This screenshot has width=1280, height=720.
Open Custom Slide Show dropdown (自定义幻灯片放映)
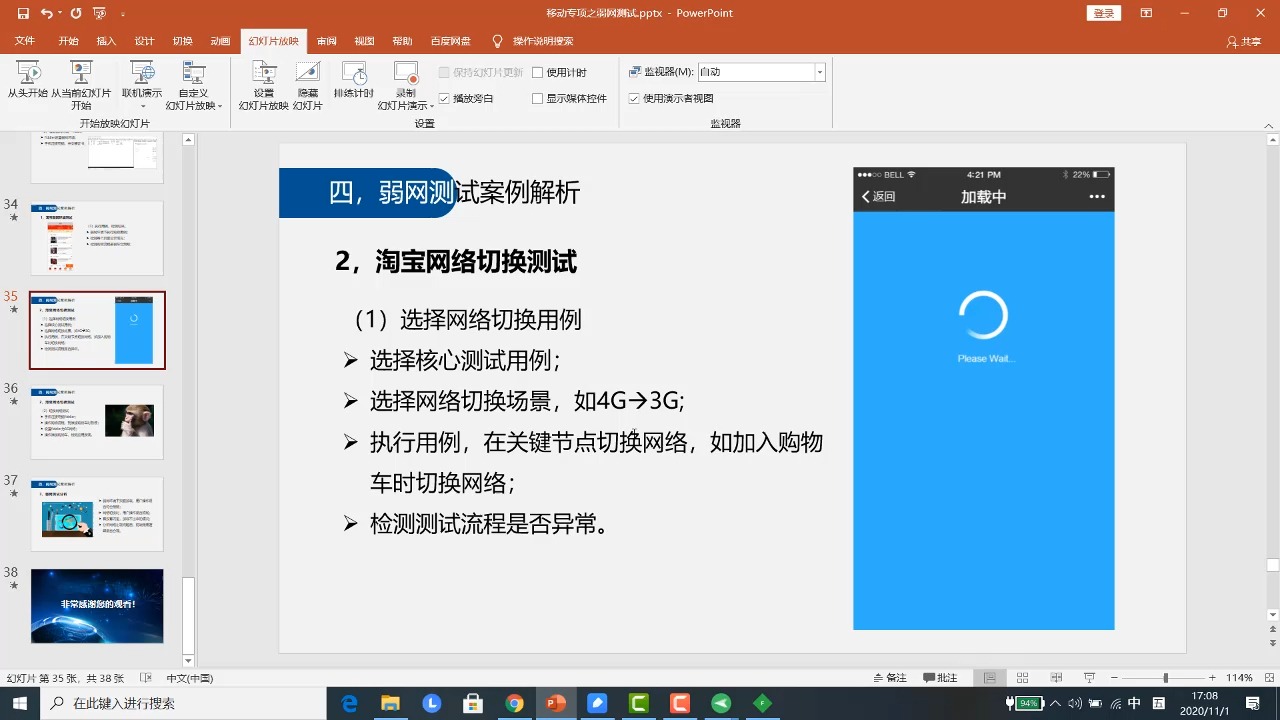click(193, 85)
